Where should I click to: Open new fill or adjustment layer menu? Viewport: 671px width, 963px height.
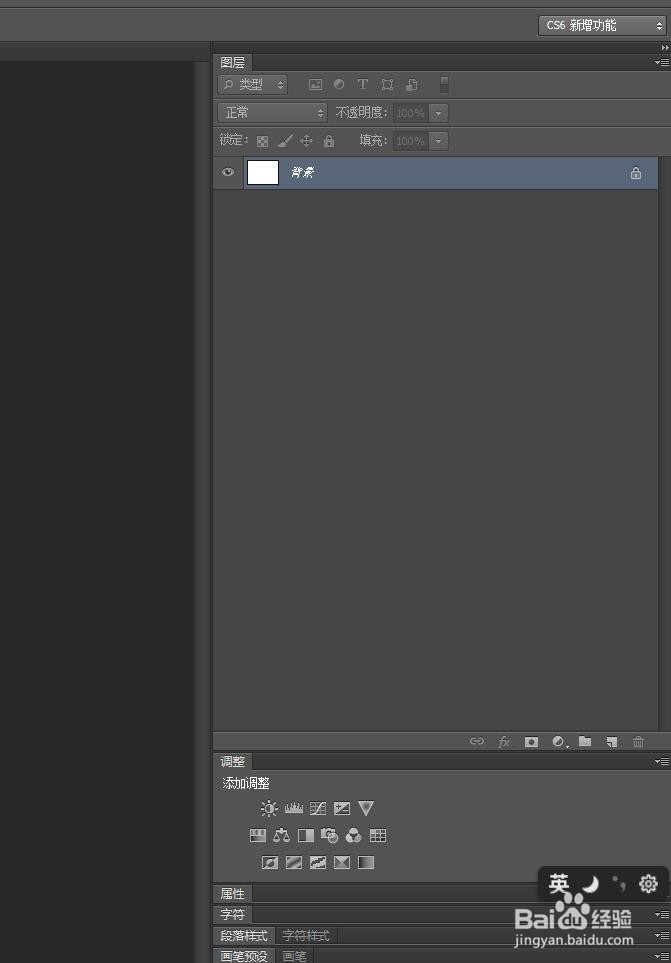(x=560, y=742)
